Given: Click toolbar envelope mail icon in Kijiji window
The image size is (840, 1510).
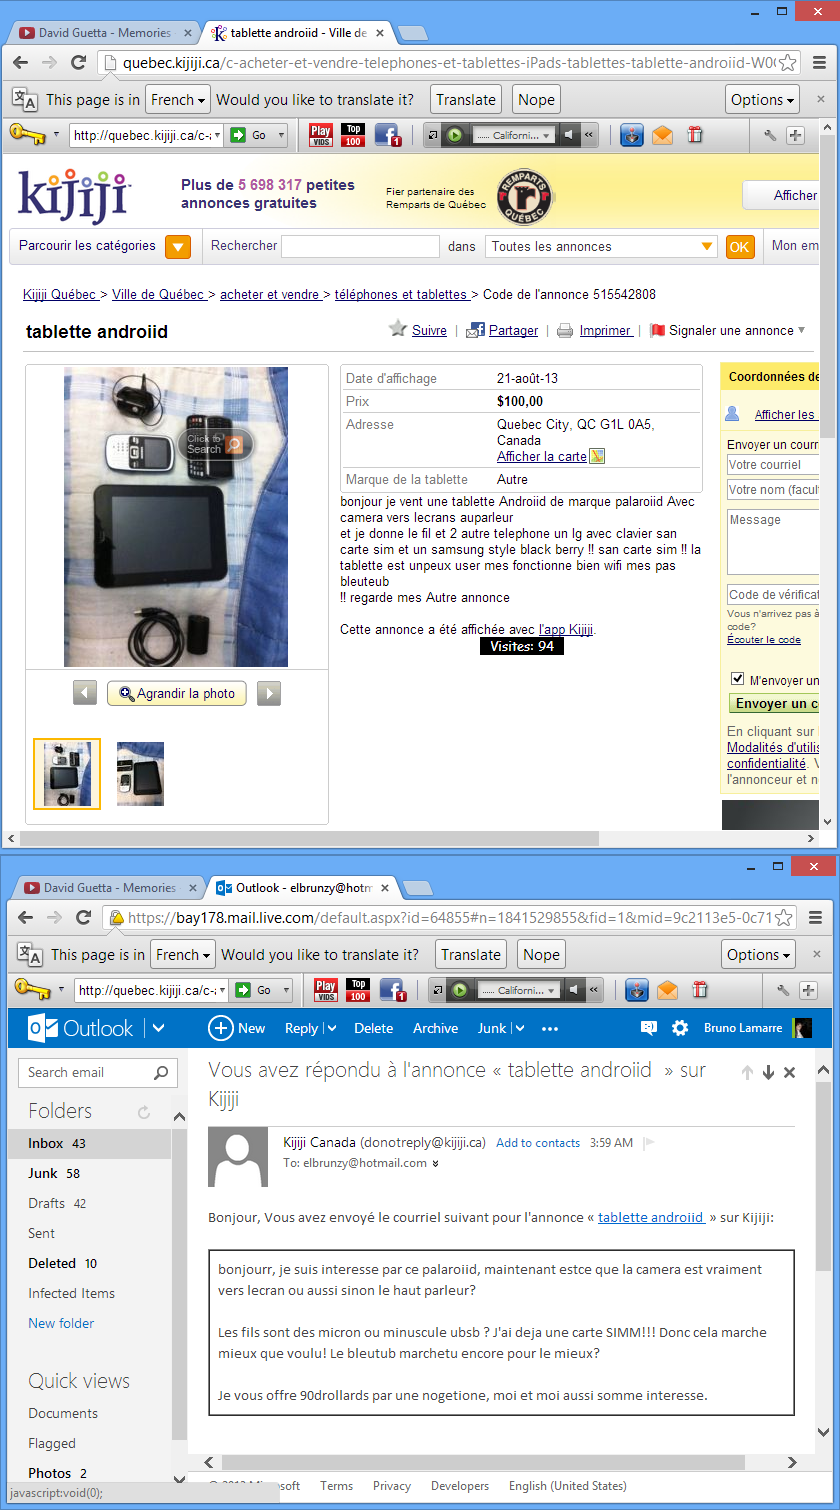Looking at the screenshot, I should tap(663, 135).
